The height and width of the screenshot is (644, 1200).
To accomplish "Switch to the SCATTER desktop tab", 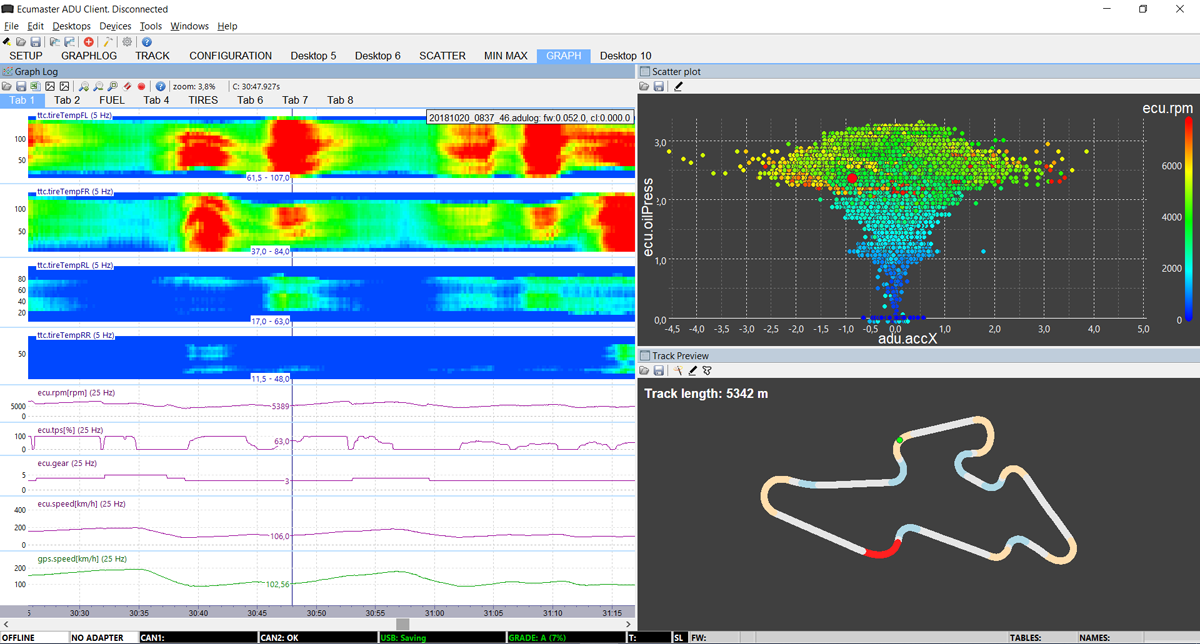I will [442, 56].
